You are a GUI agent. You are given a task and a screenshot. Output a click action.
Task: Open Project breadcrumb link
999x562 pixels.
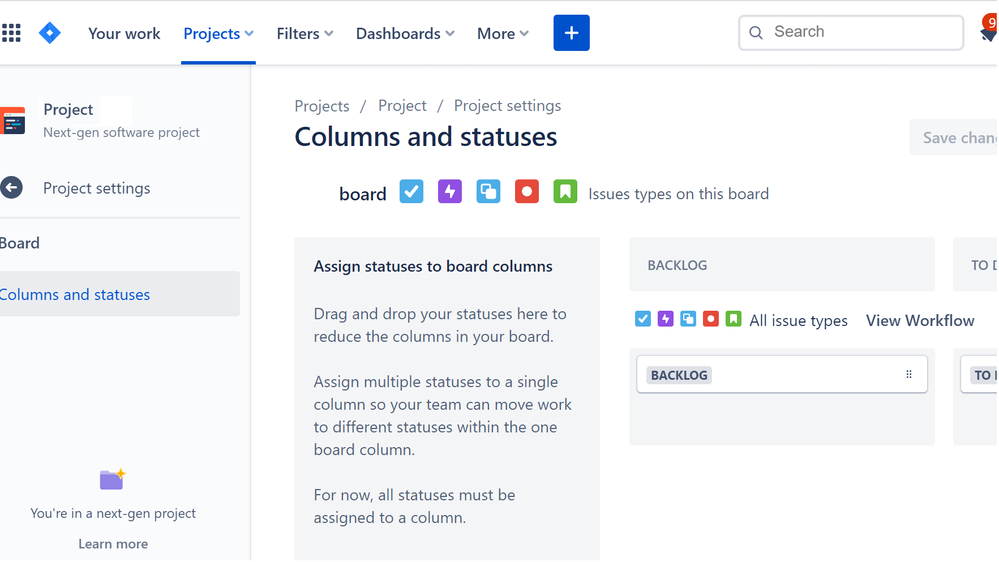402,106
